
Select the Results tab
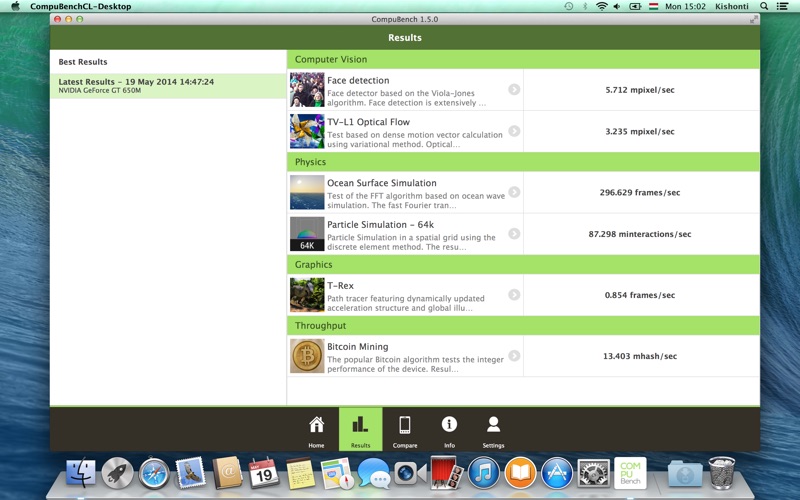360,430
